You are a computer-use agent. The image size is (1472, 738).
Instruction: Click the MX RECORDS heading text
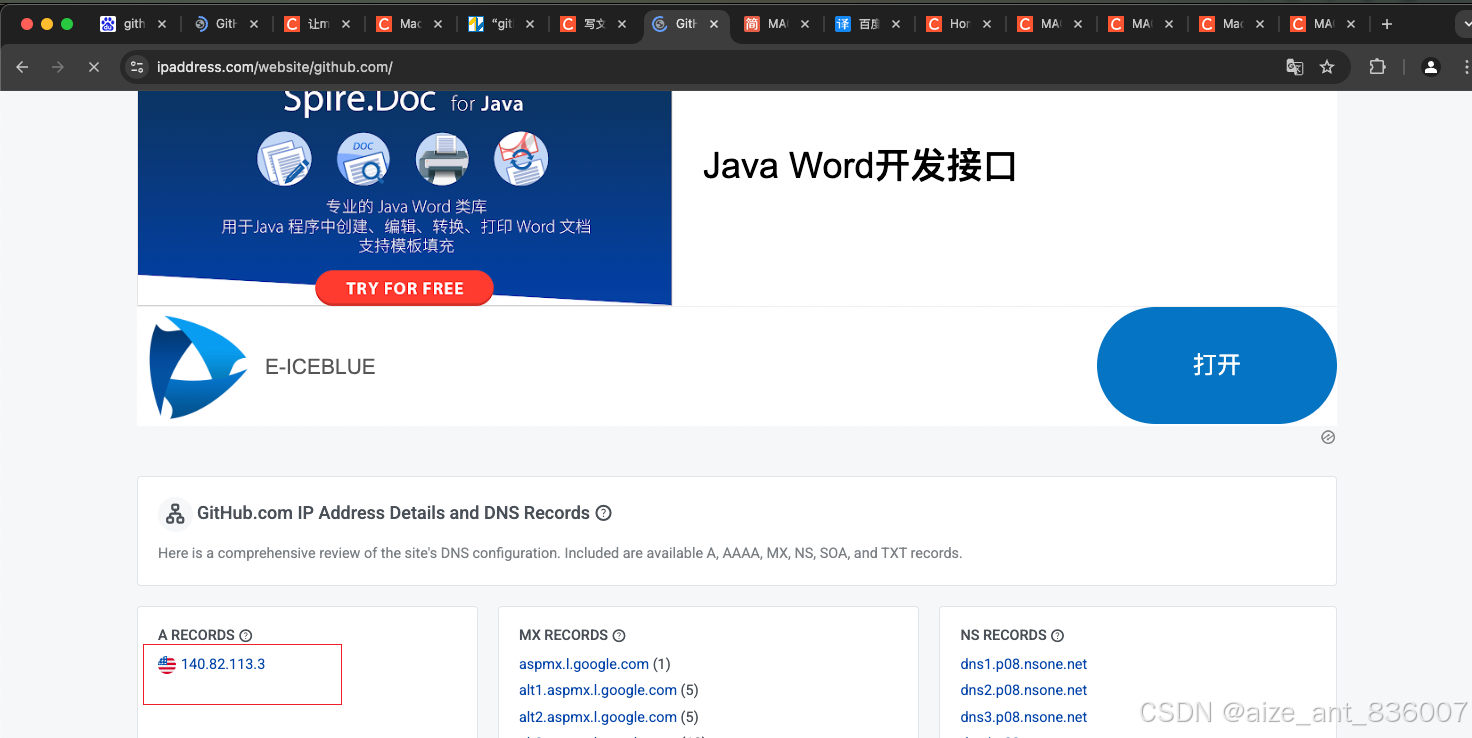[x=563, y=635]
